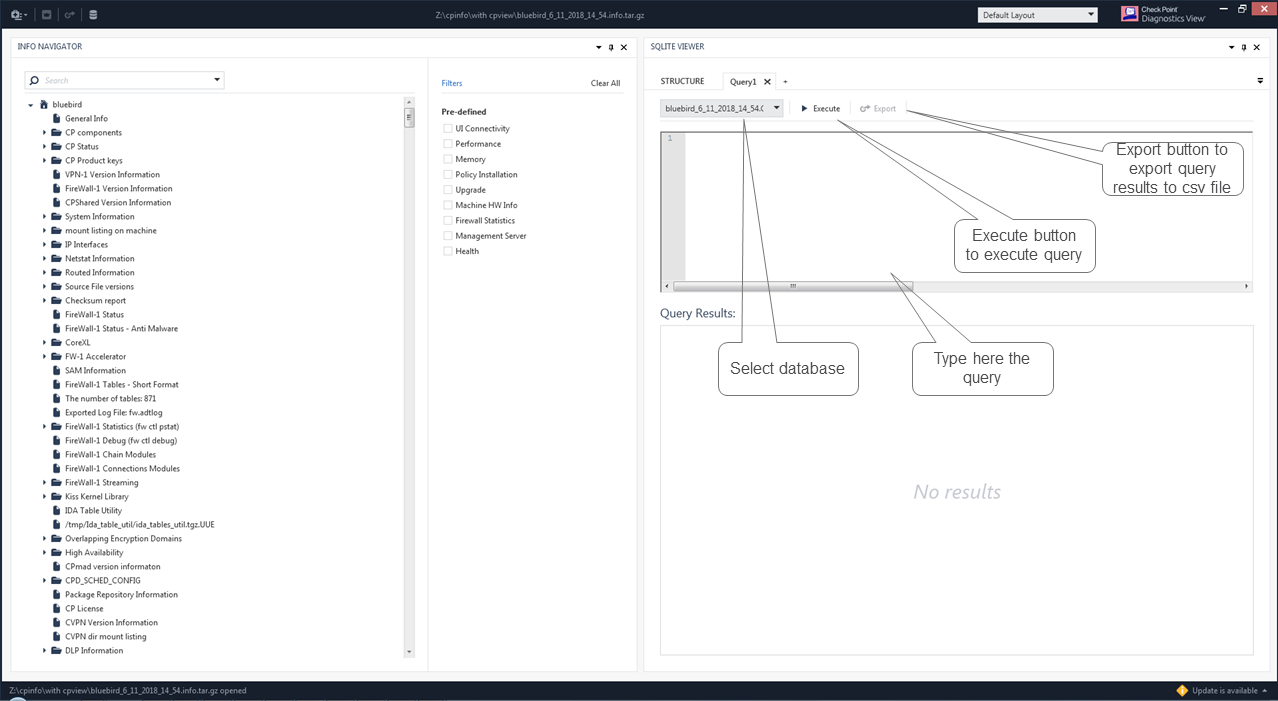Image resolution: width=1278 pixels, height=701 pixels.
Task: Click the share arrow icon in the top toolbar
Action: point(69,15)
